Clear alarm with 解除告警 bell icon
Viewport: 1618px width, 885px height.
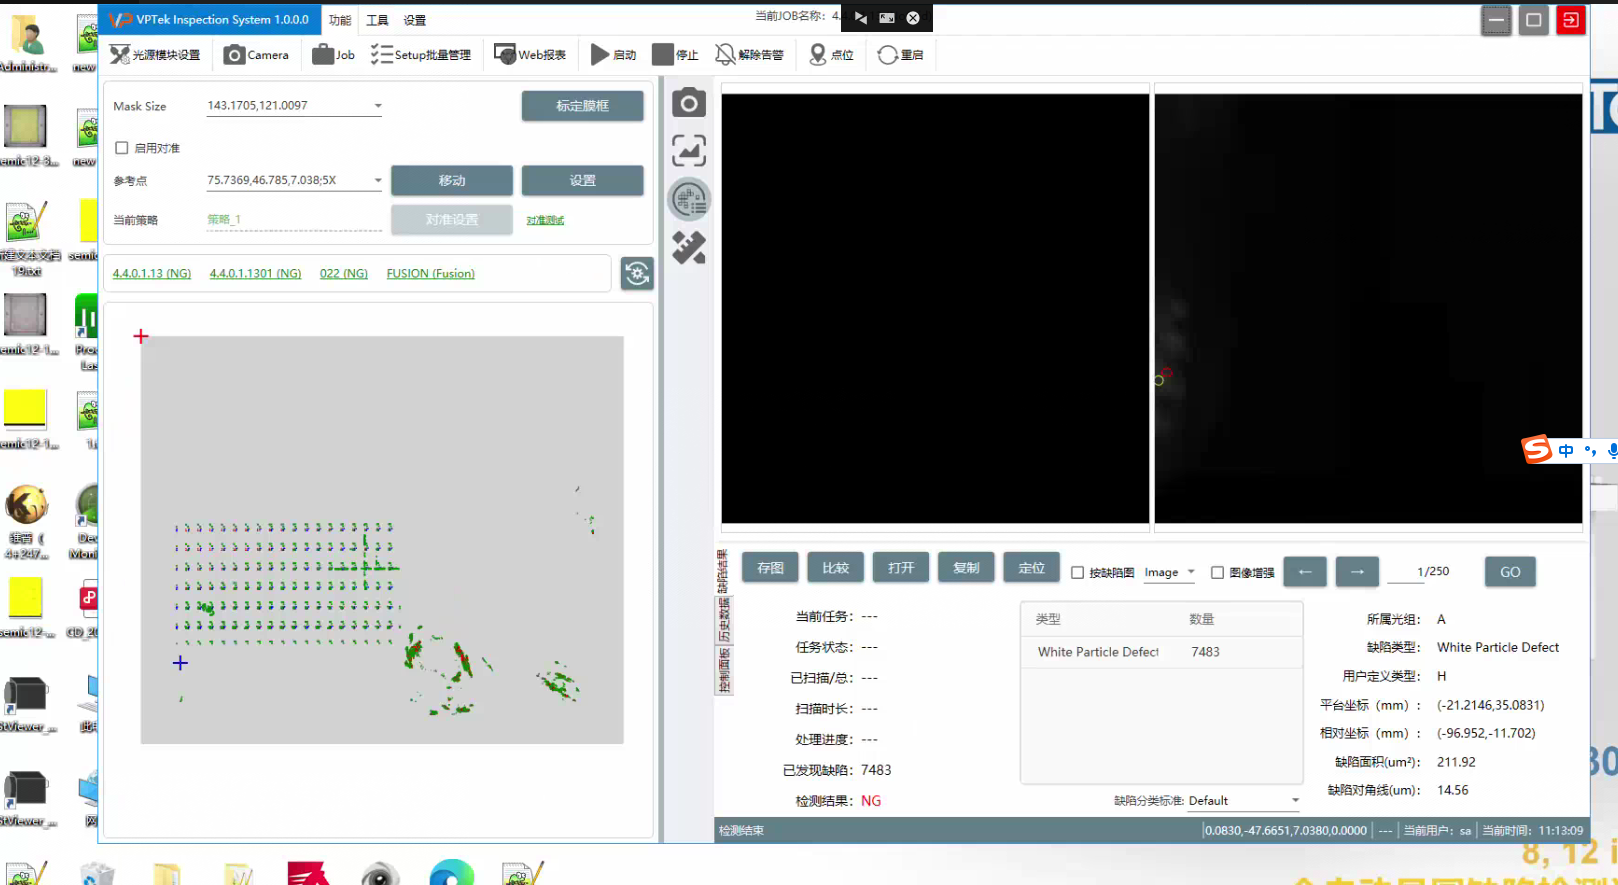(749, 55)
